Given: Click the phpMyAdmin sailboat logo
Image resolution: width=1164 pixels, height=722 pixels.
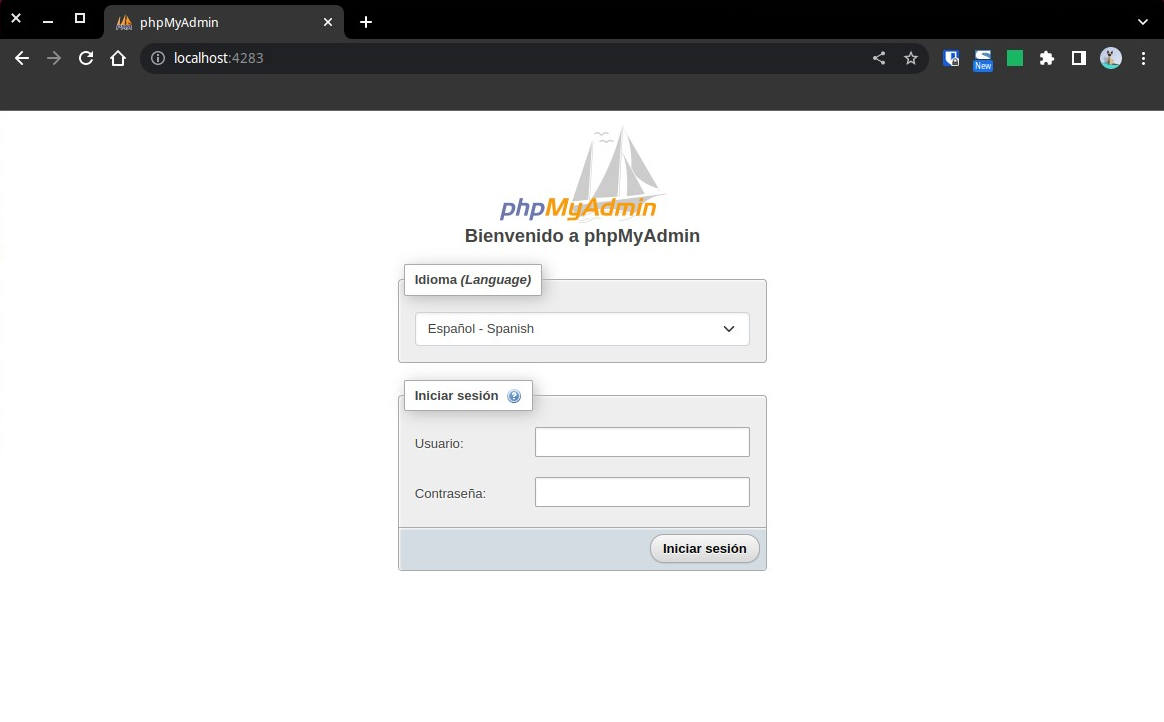Looking at the screenshot, I should [583, 176].
